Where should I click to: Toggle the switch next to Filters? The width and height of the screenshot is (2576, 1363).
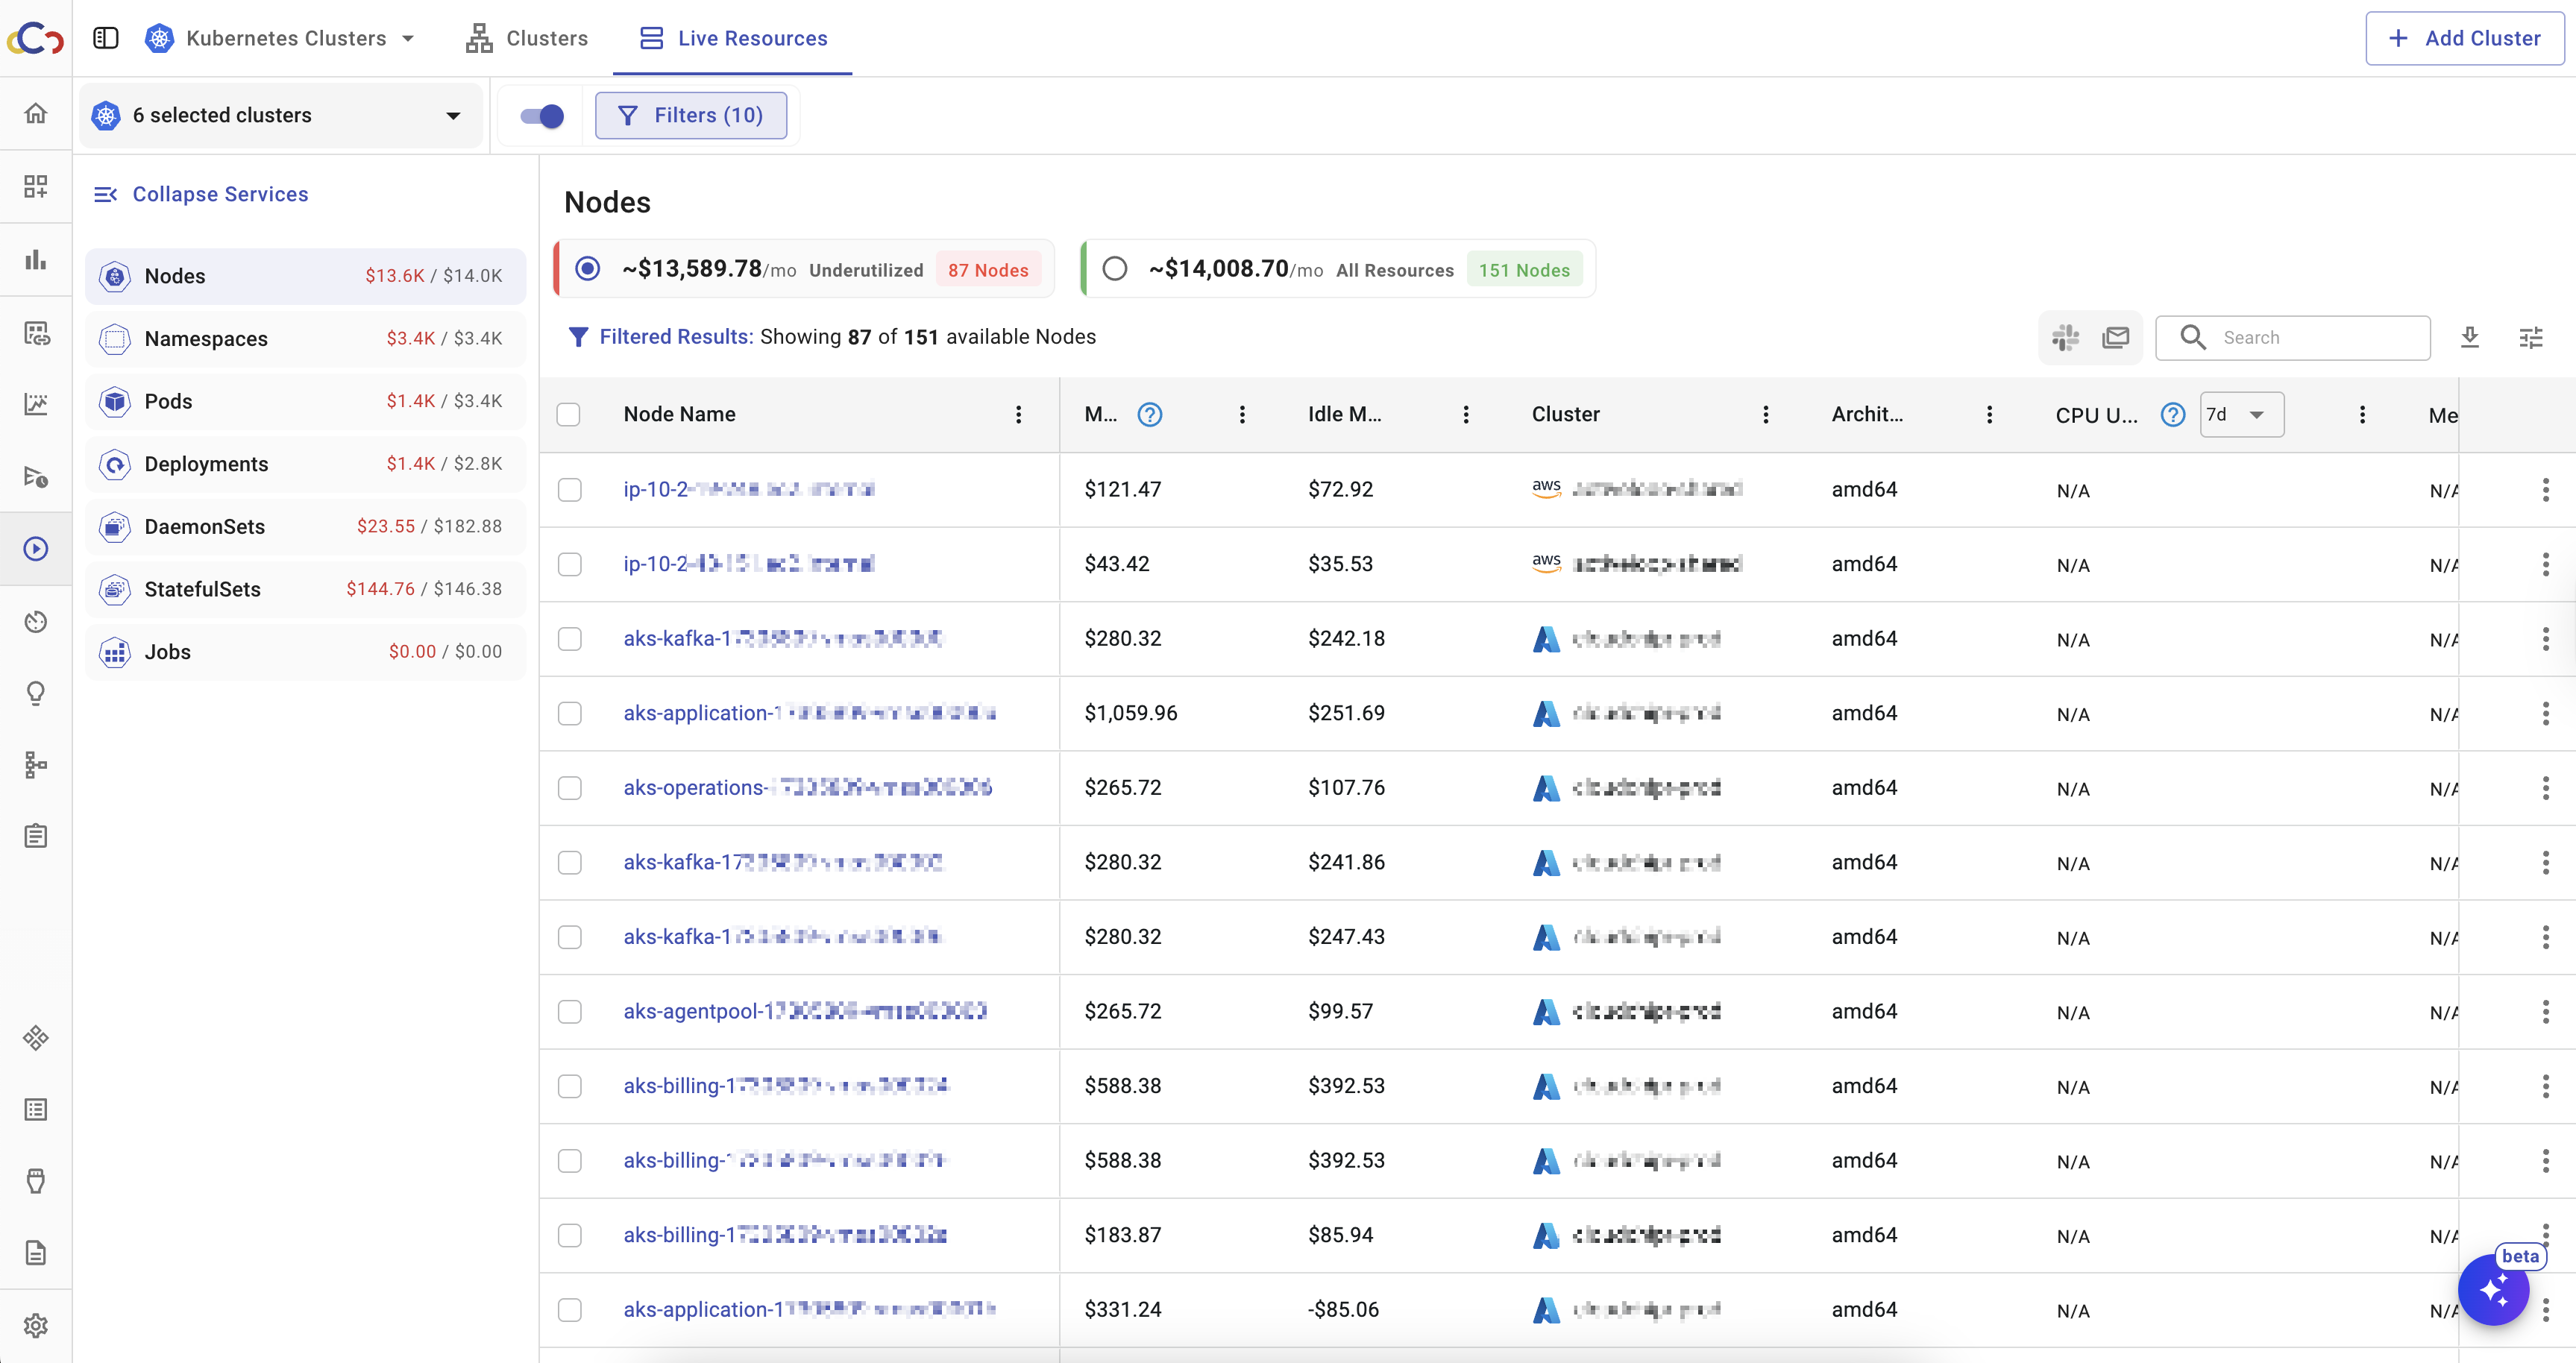[x=542, y=116]
